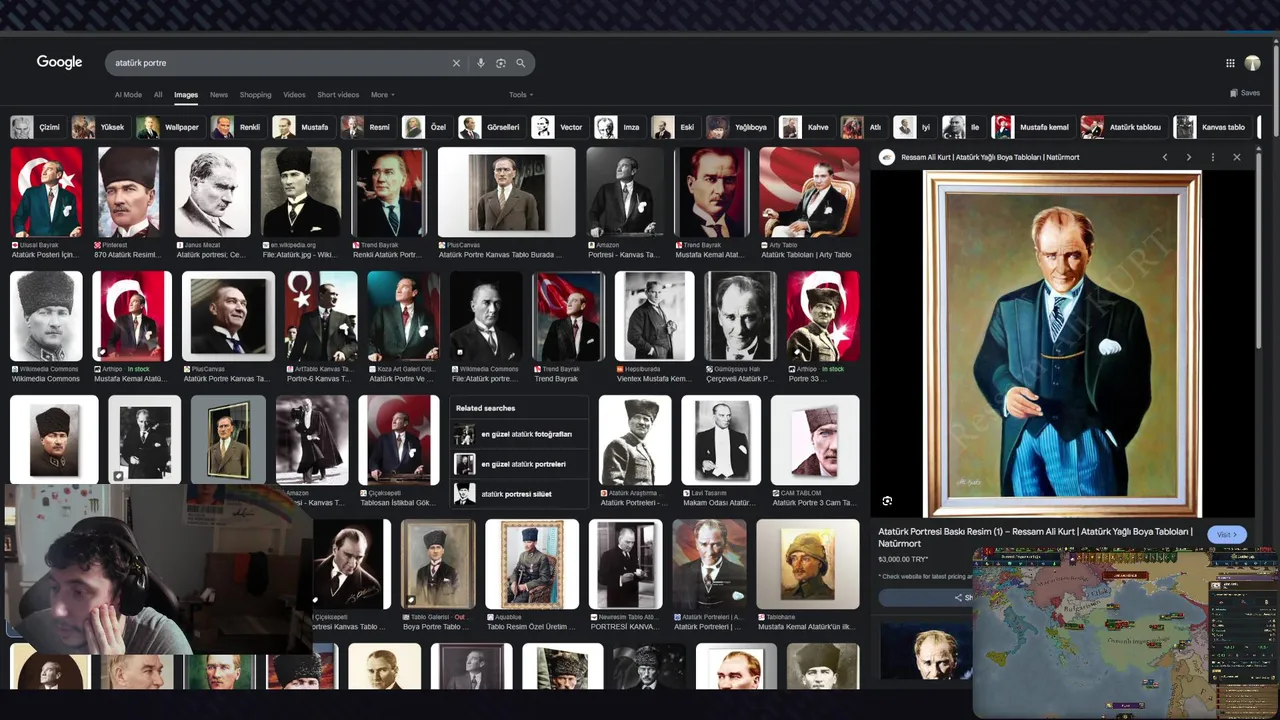Filter by İmza chip
The image size is (1280, 720).
[x=618, y=127]
